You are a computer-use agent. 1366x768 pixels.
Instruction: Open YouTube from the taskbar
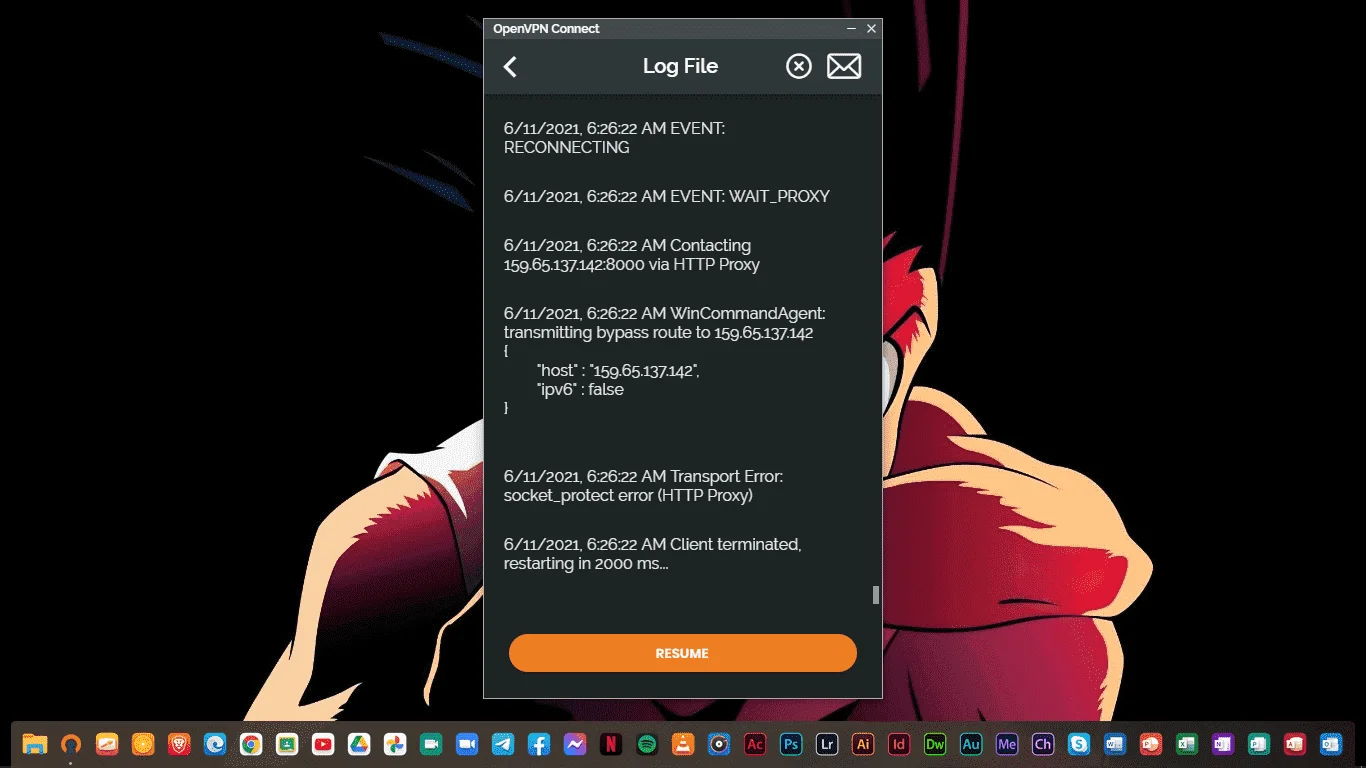pyautogui.click(x=323, y=744)
